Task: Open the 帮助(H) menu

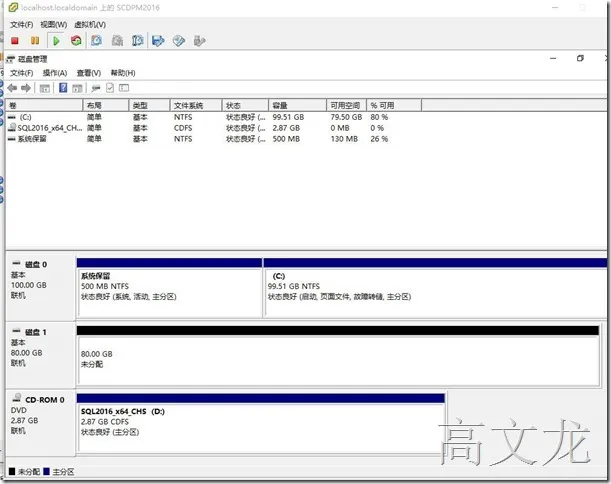Action: pos(123,73)
